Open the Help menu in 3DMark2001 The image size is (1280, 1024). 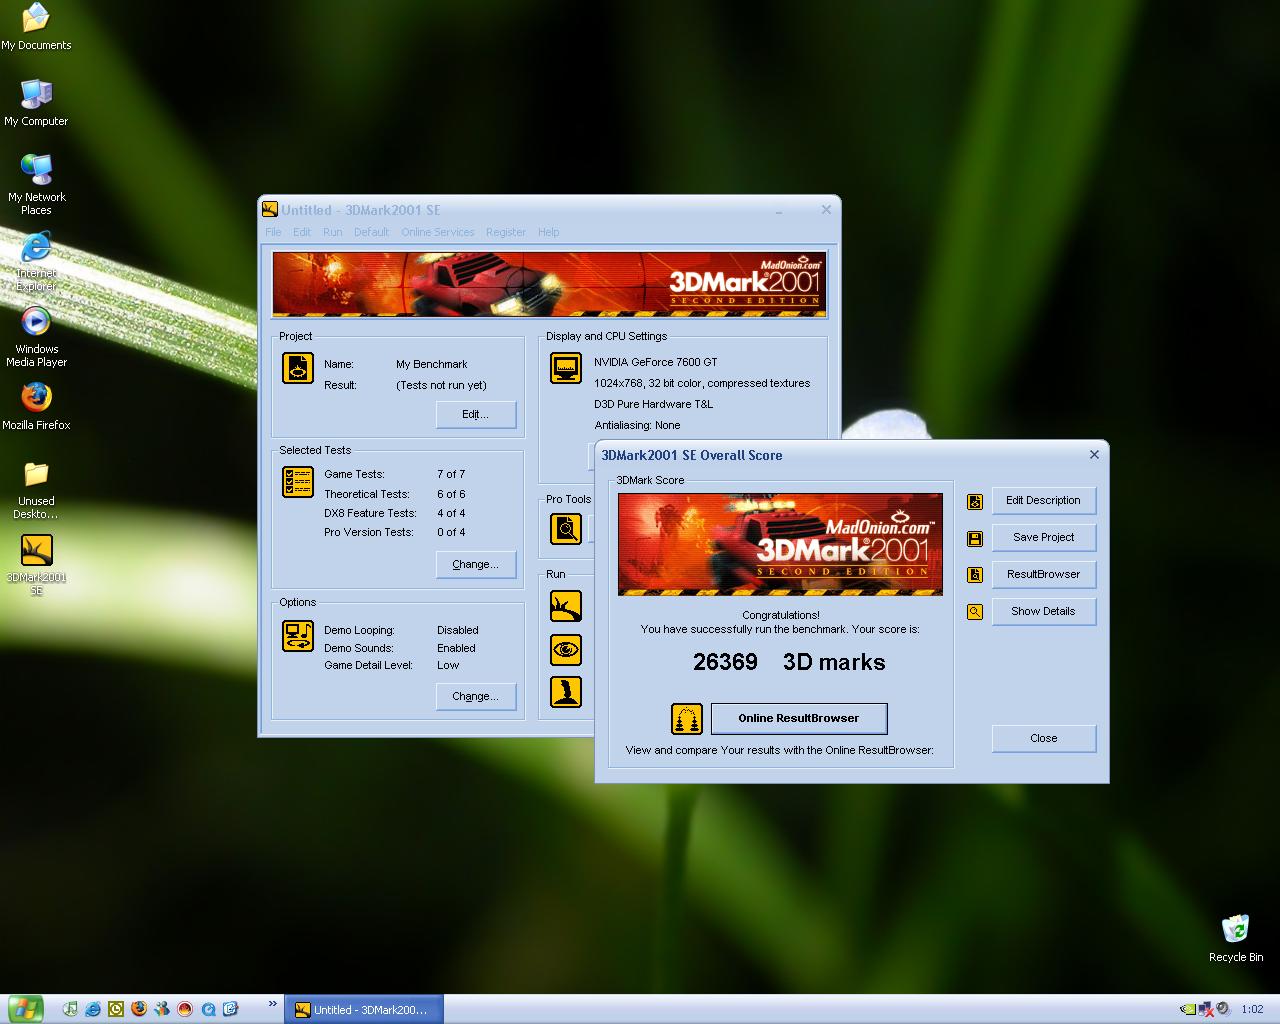pos(549,232)
